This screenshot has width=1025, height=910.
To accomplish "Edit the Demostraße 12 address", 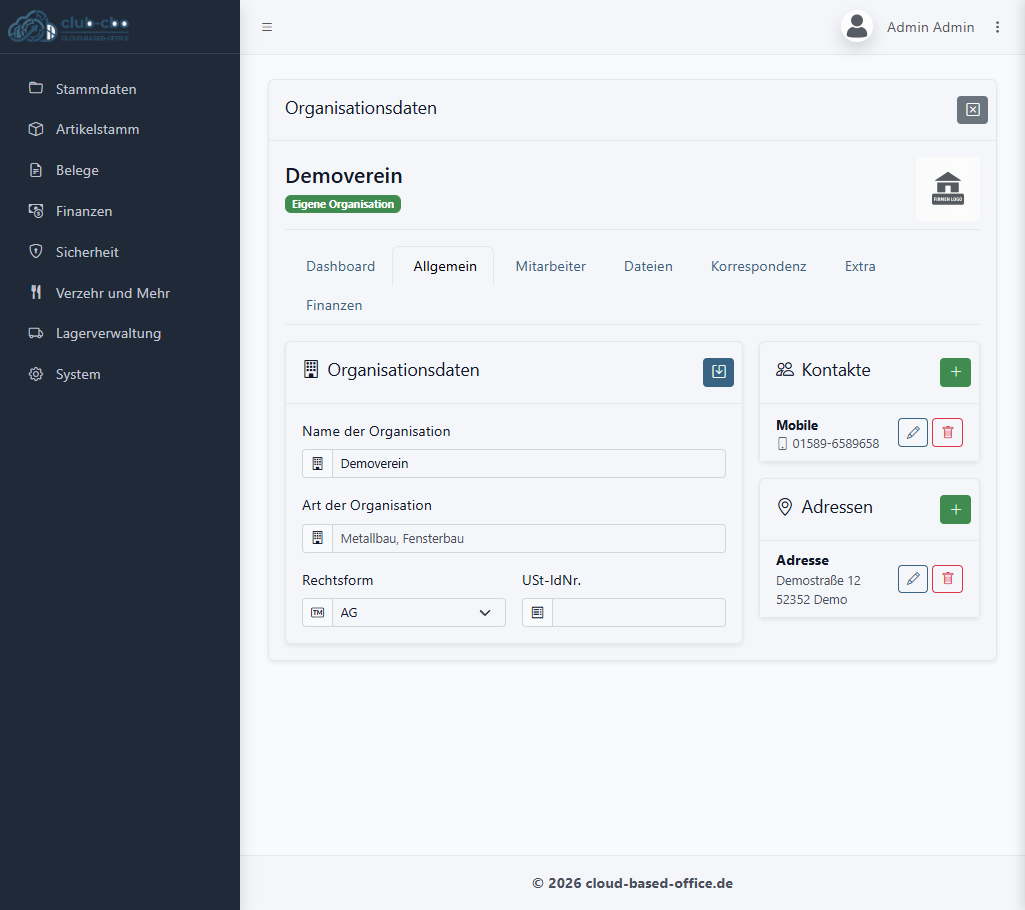I will pos(913,579).
